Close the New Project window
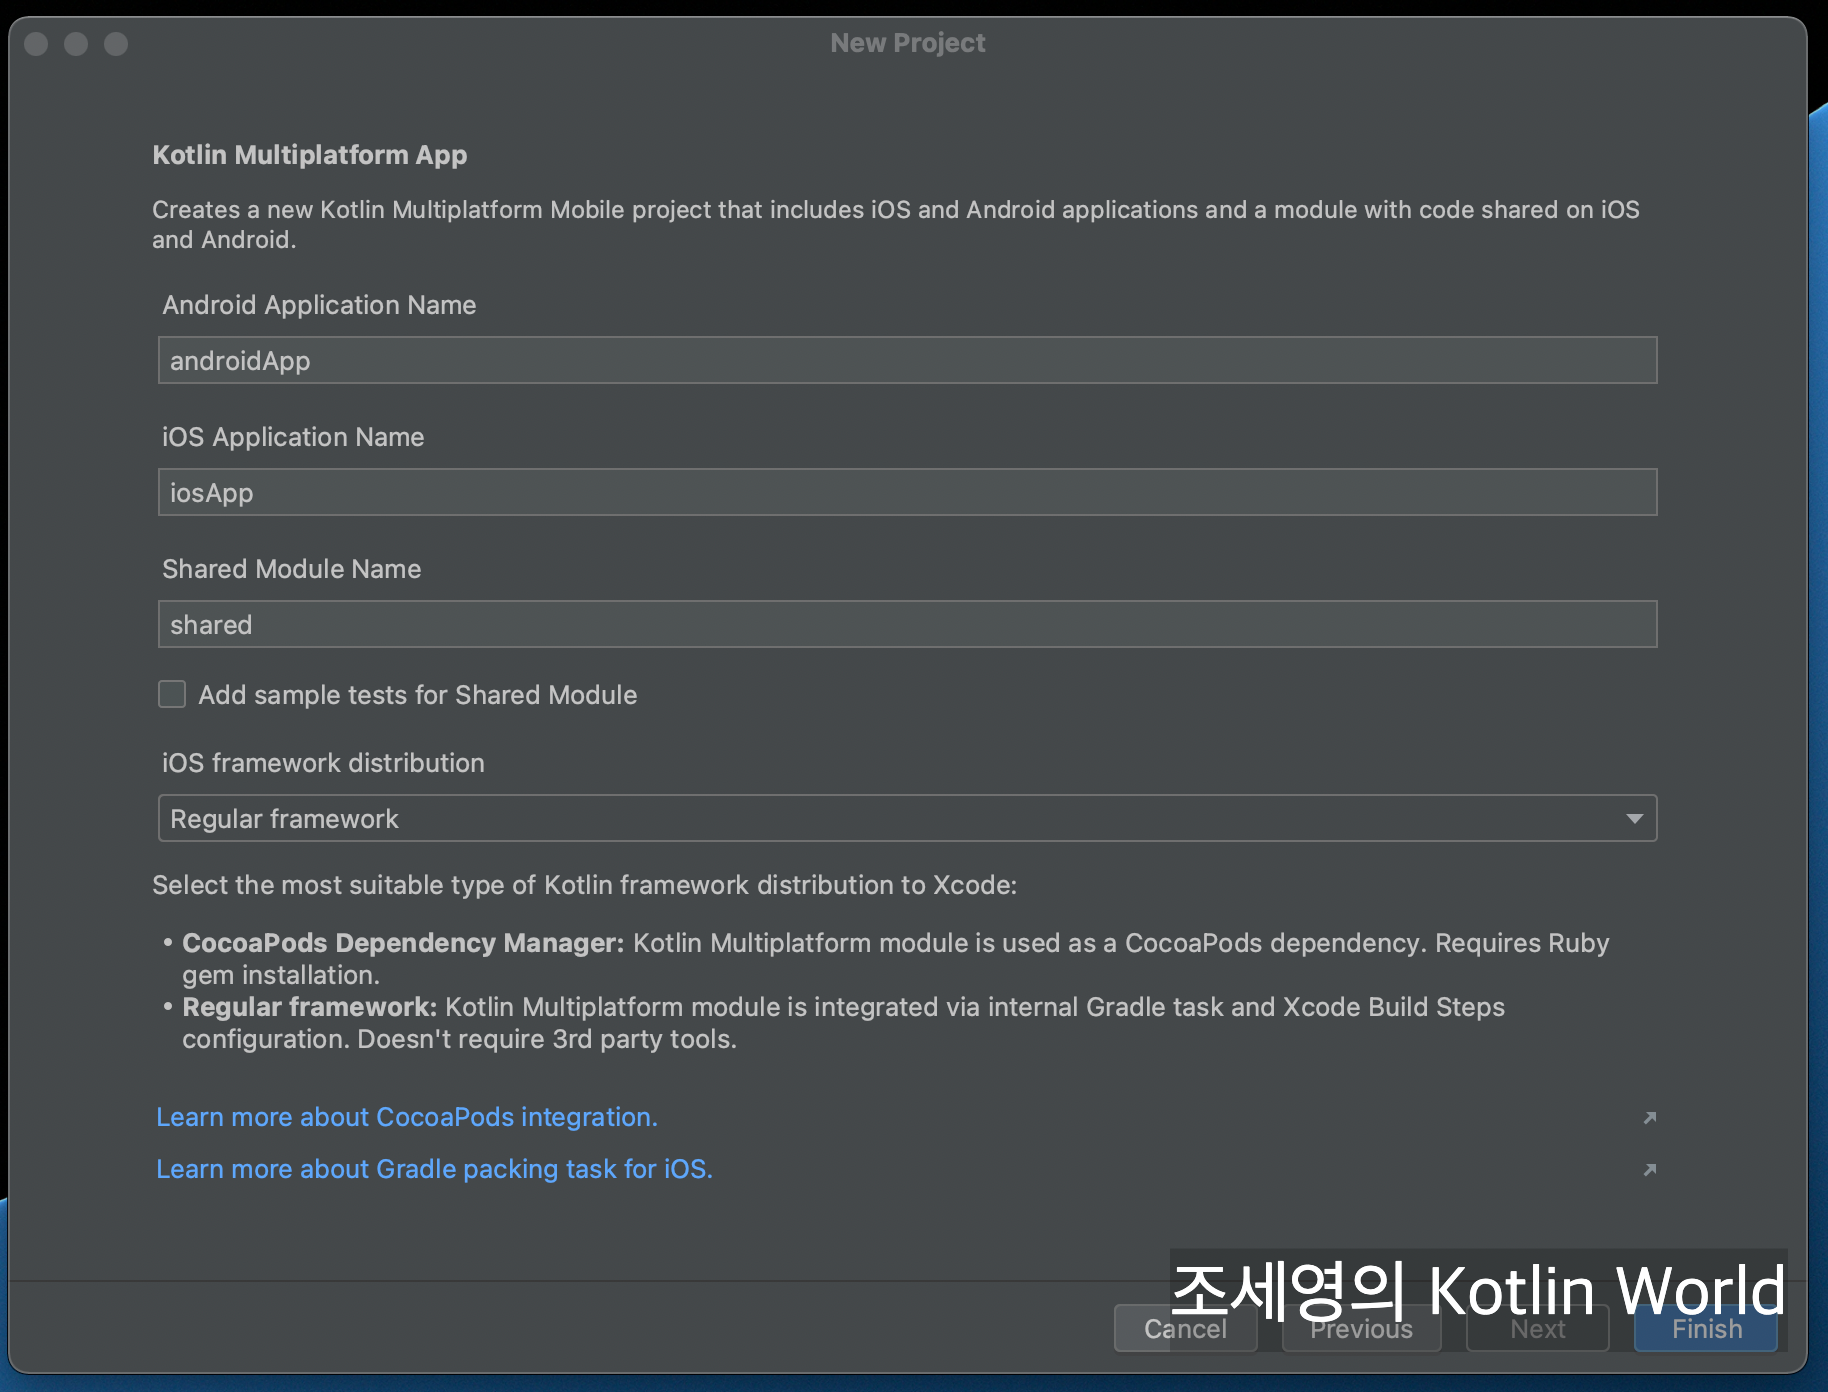1828x1392 pixels. (36, 44)
